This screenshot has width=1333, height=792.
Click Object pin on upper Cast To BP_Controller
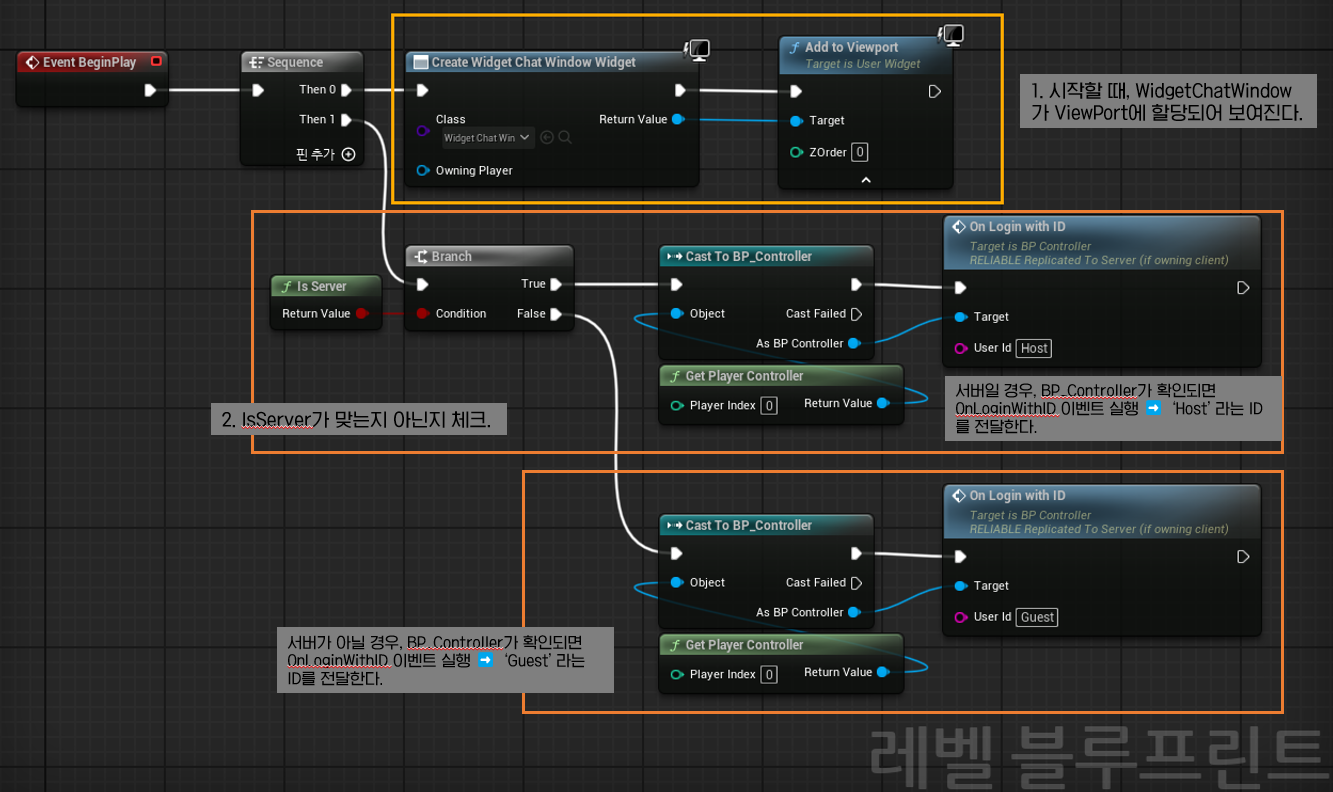point(677,313)
